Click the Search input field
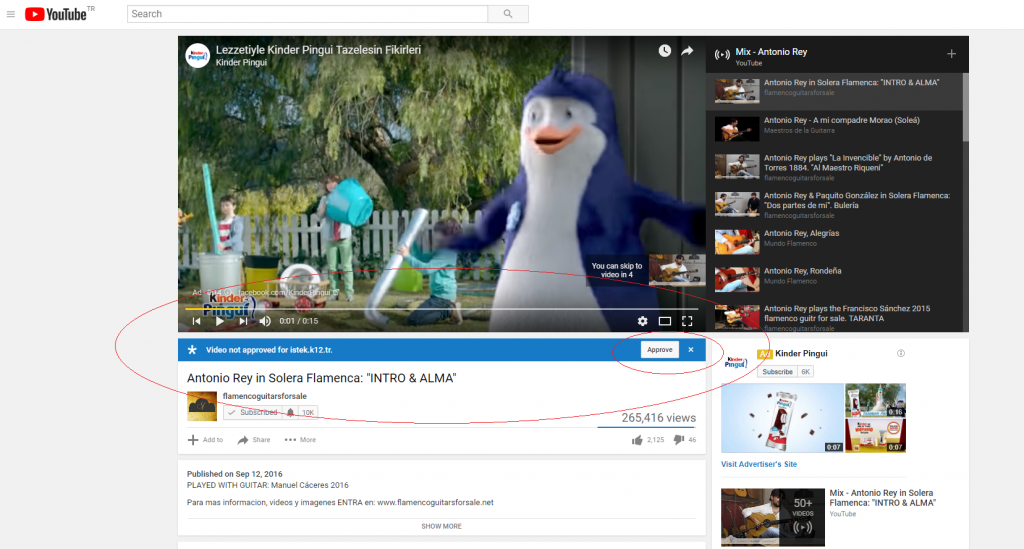Screen dimensions: 1024x549 (x=307, y=14)
